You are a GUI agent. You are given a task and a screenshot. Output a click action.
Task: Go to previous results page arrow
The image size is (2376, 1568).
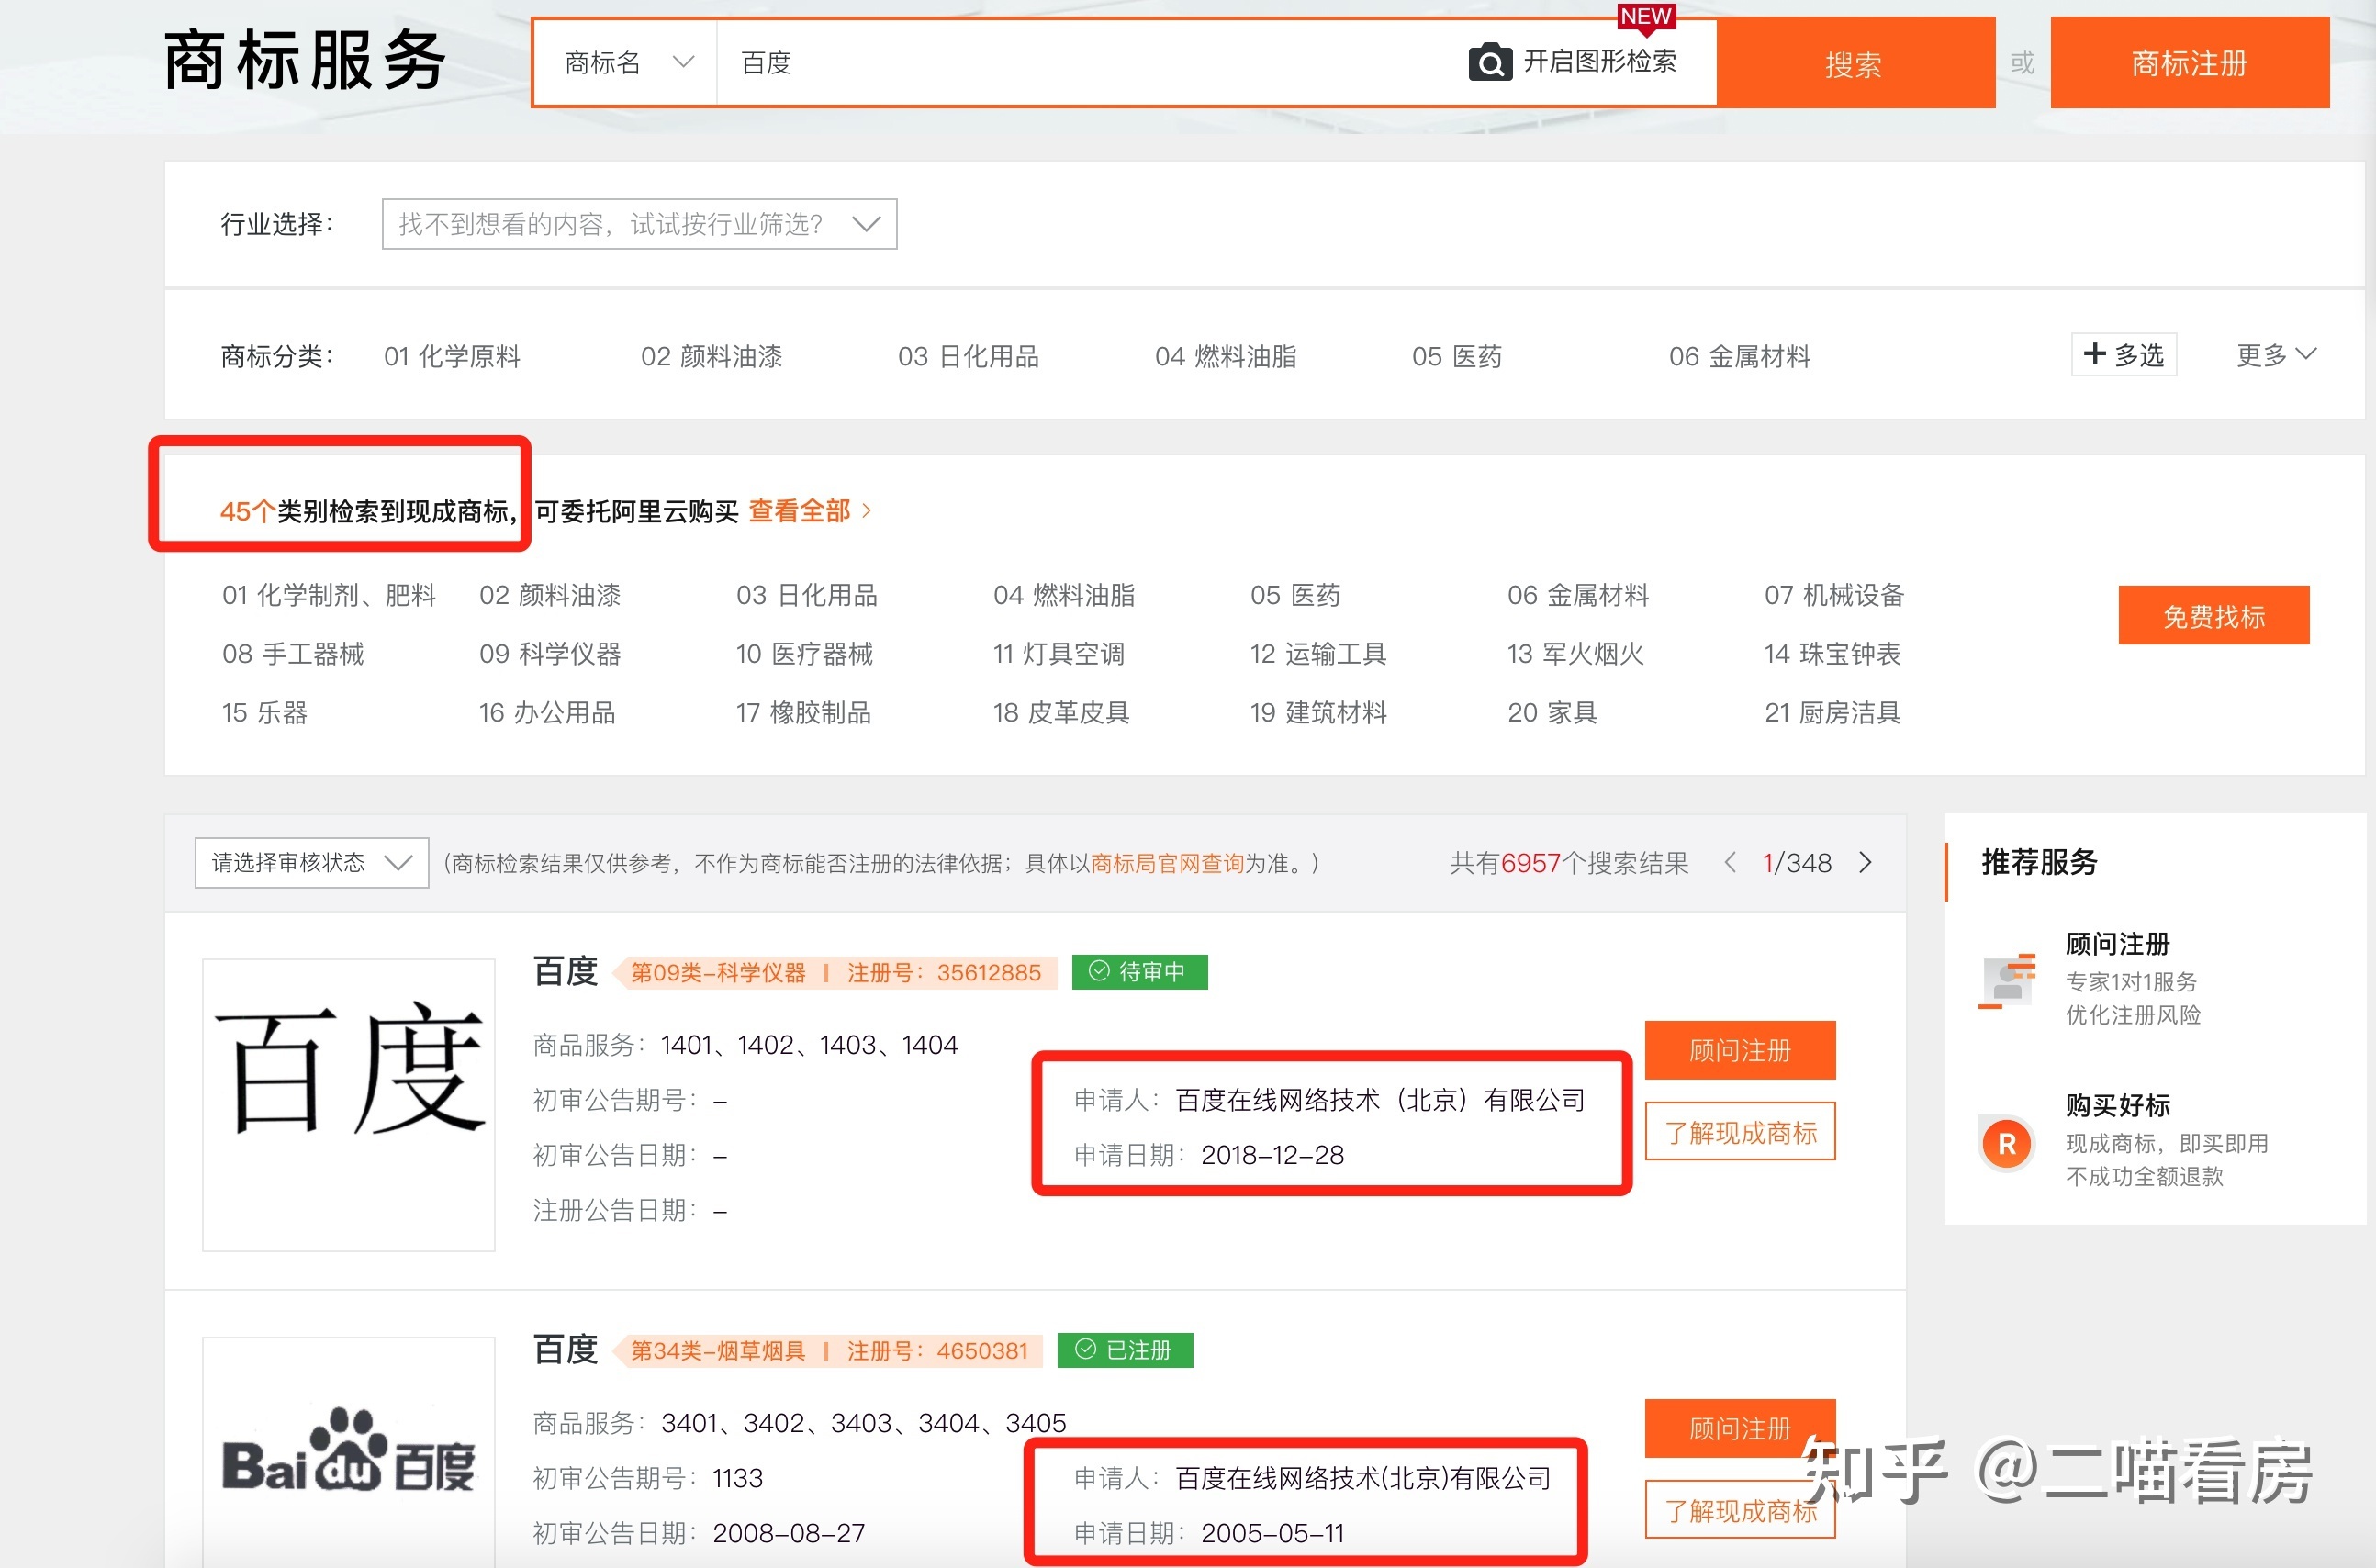point(1730,862)
